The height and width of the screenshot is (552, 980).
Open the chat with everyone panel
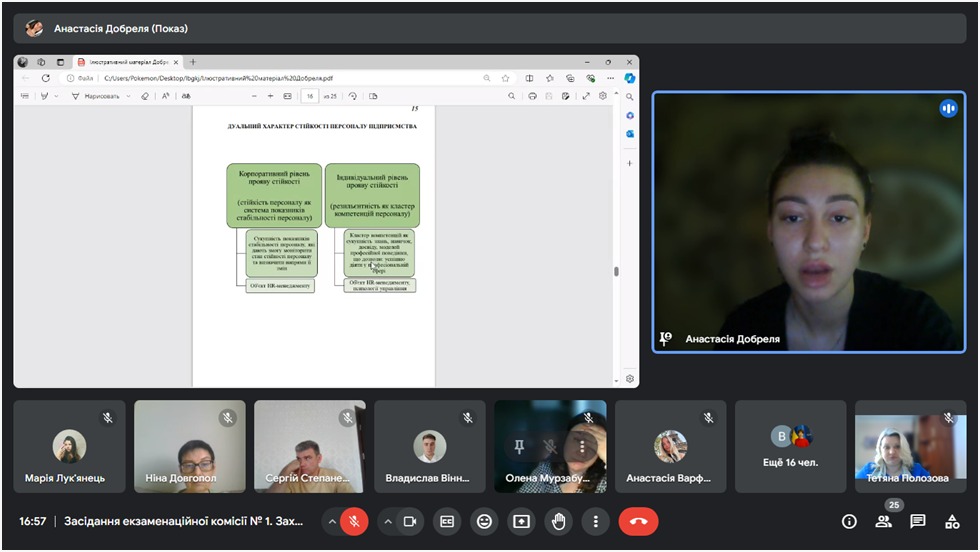coord(917,521)
